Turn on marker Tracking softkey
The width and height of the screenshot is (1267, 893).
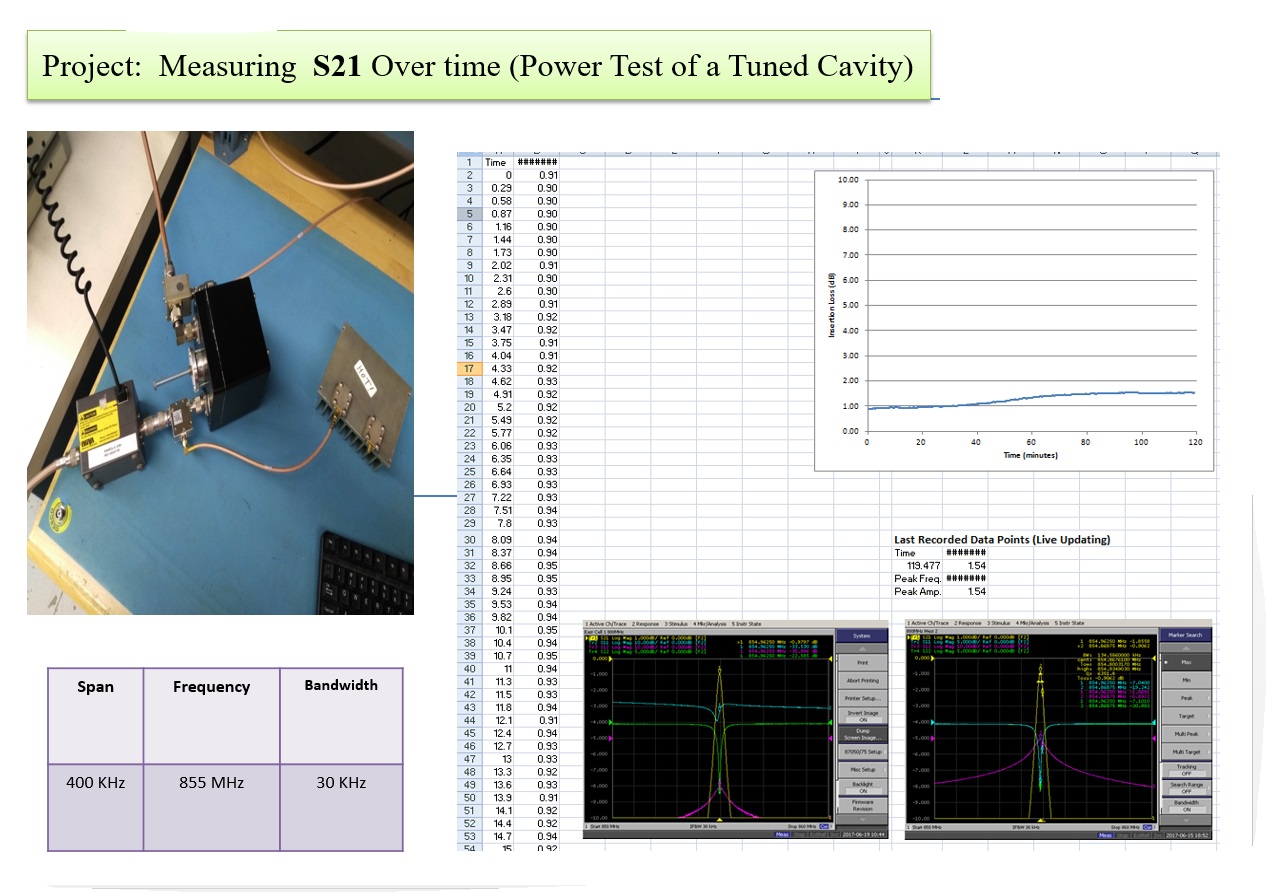(1185, 770)
